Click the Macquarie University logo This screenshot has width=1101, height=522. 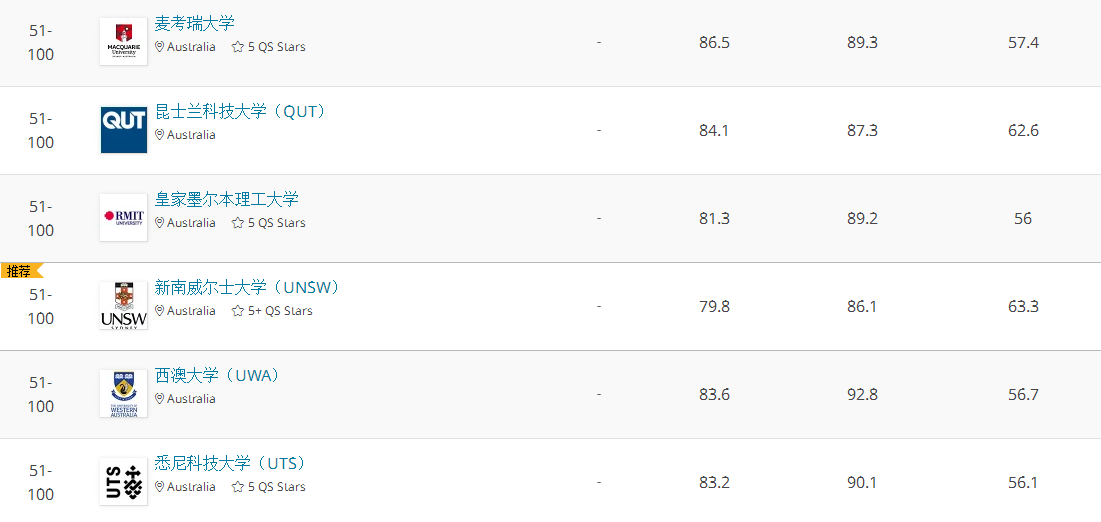coord(124,42)
